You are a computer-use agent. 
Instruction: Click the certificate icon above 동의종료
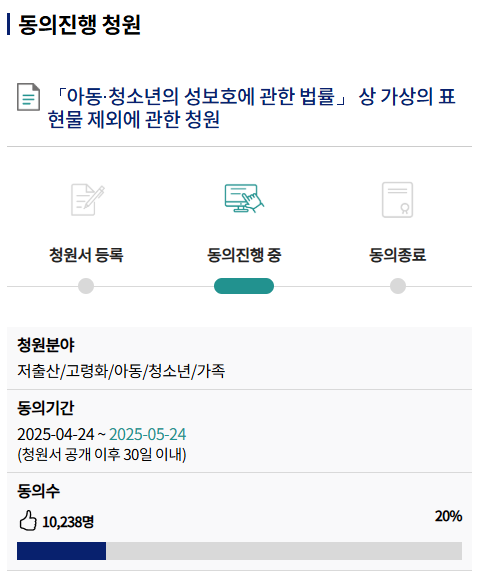pos(397,200)
